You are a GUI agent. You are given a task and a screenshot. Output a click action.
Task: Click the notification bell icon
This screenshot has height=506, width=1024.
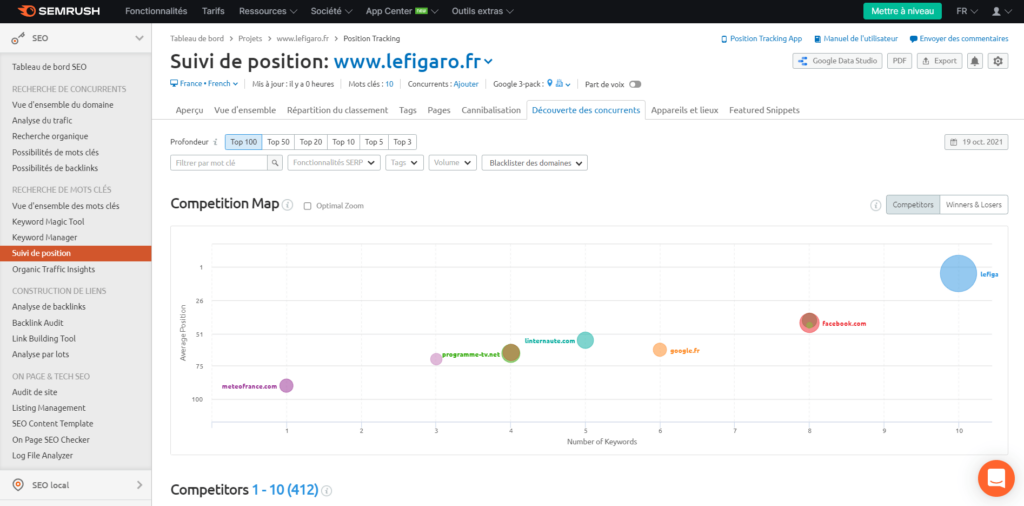click(x=974, y=61)
